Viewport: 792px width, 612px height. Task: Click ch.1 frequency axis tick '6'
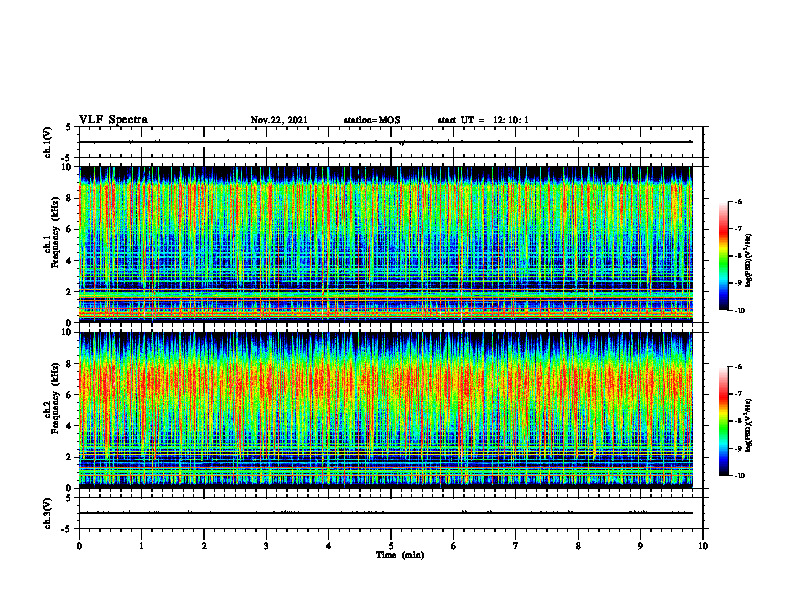click(70, 230)
